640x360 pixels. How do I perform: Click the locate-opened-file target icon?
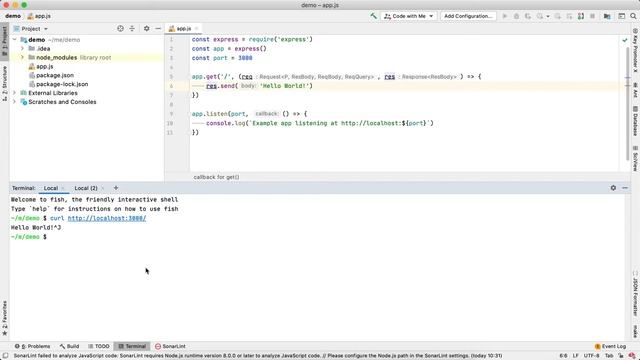(x=120, y=29)
